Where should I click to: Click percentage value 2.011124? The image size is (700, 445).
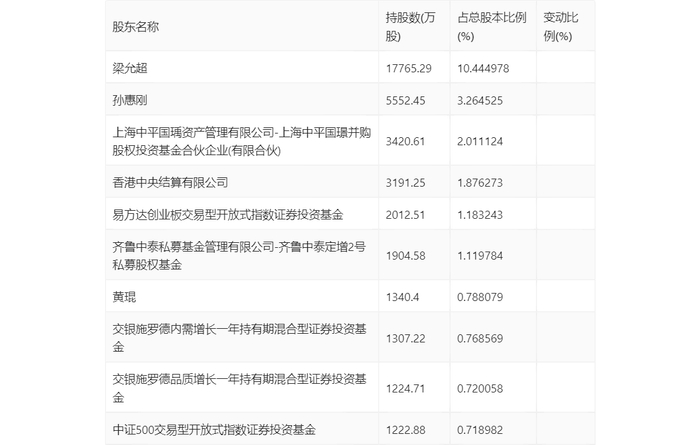point(480,141)
